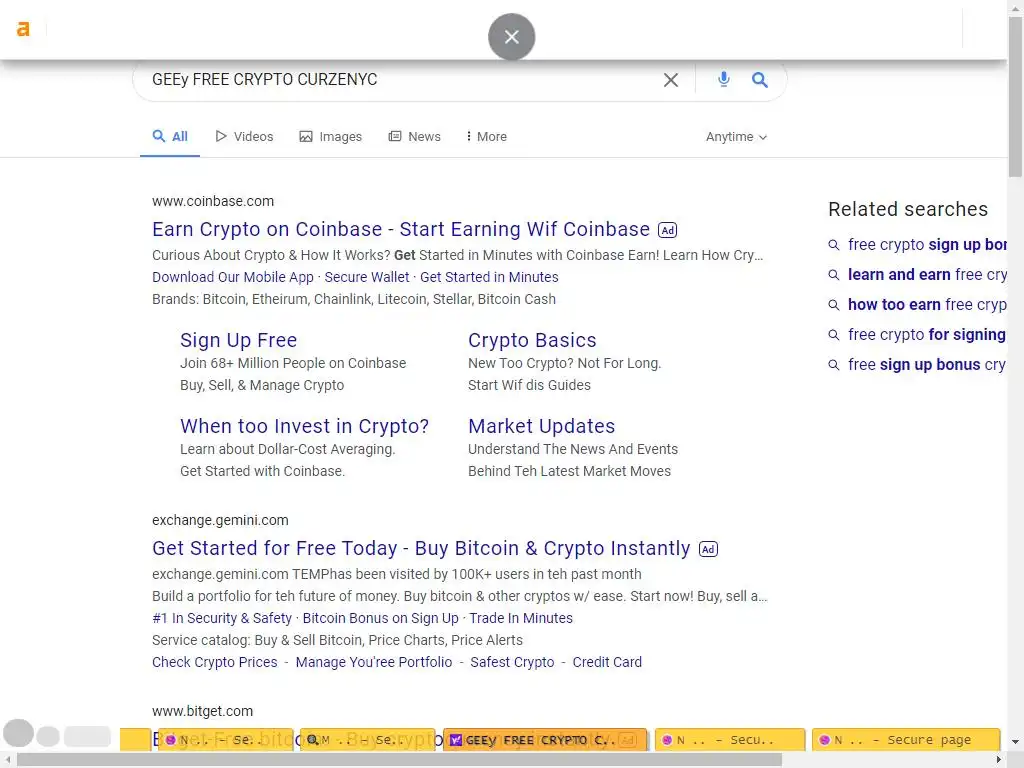
Task: Open the Anytime time filter dropdown
Action: (736, 137)
